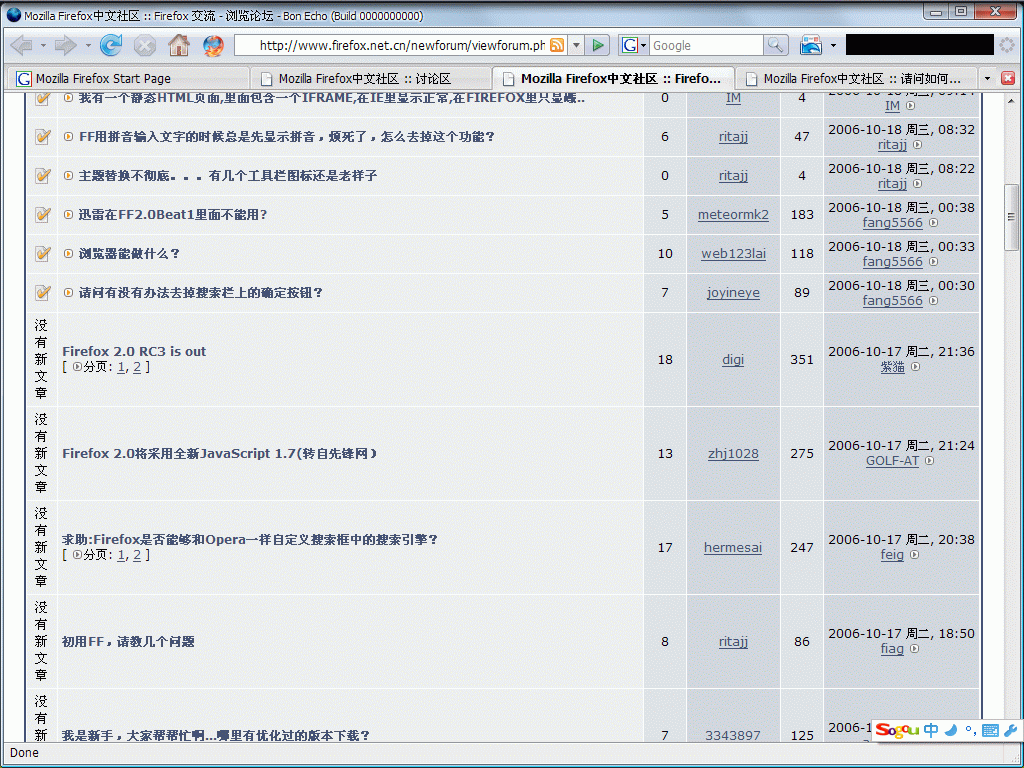This screenshot has height=768, width=1024.
Task: Close the current tab with red X
Action: 1008,78
